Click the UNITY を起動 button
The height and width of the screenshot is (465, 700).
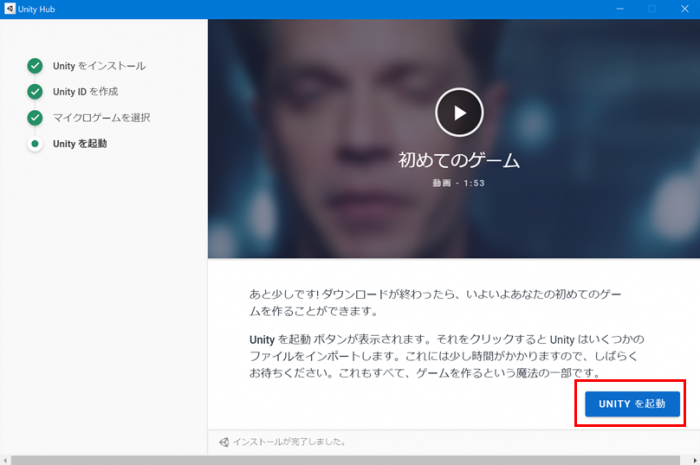tap(631, 403)
